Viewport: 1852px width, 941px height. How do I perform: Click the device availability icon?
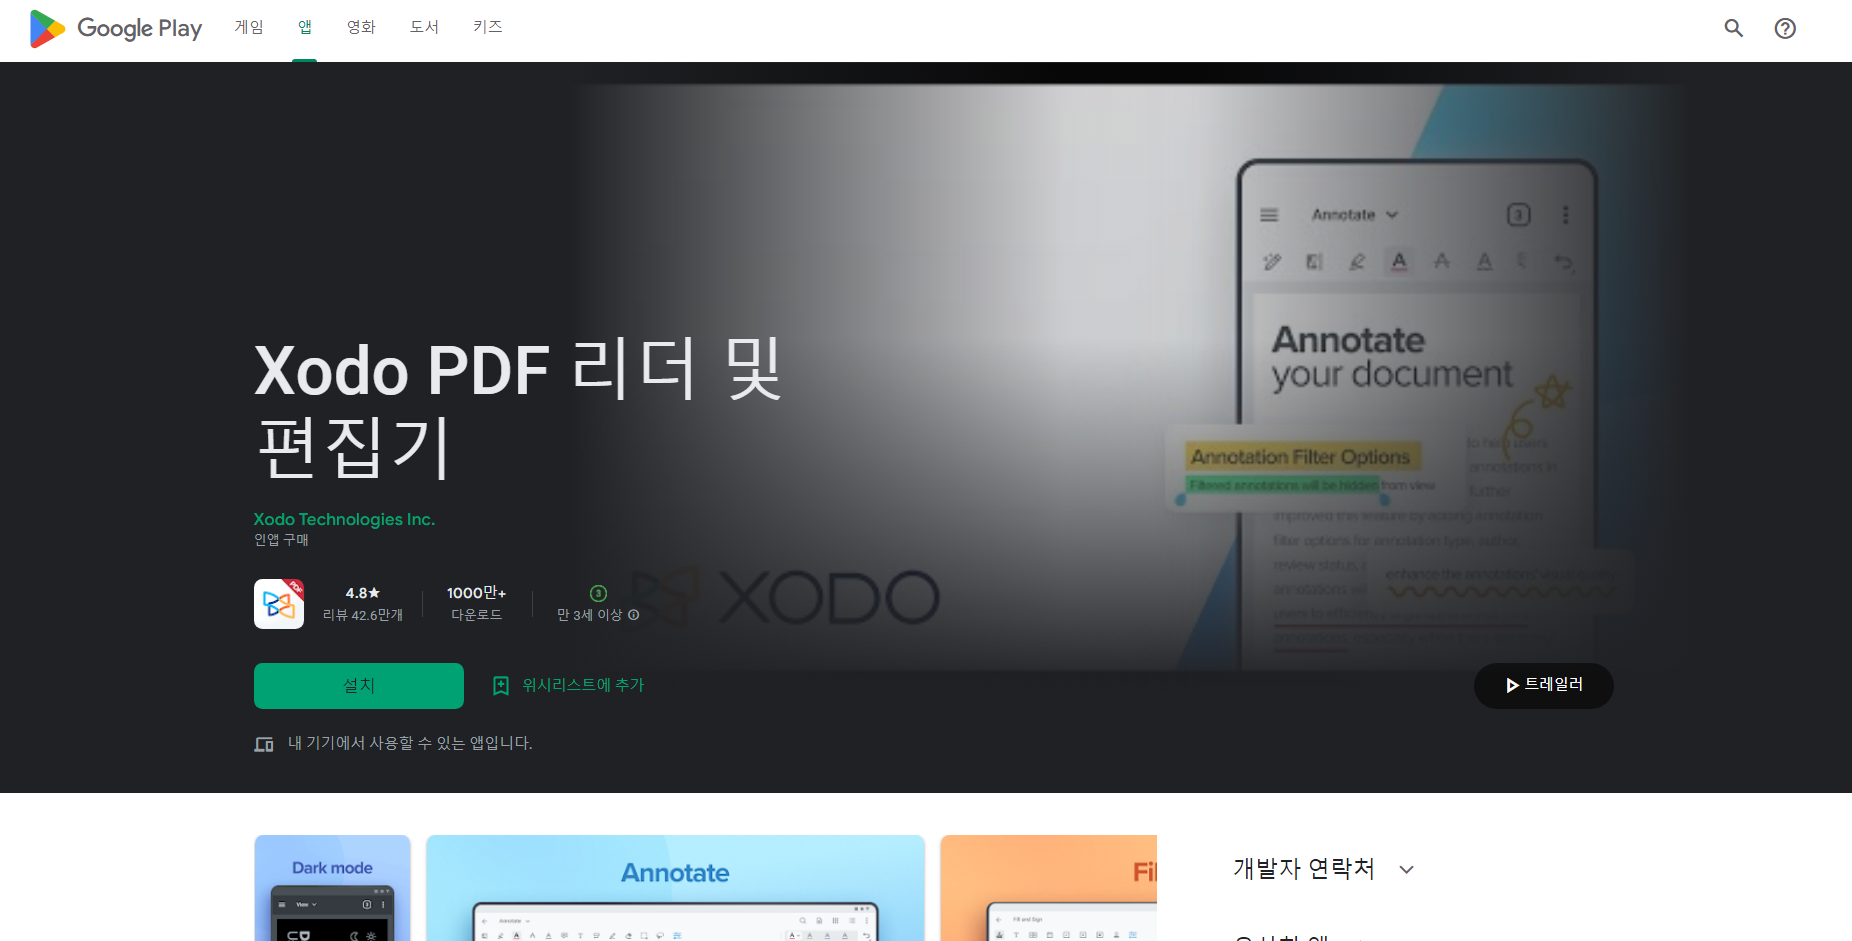click(x=263, y=743)
